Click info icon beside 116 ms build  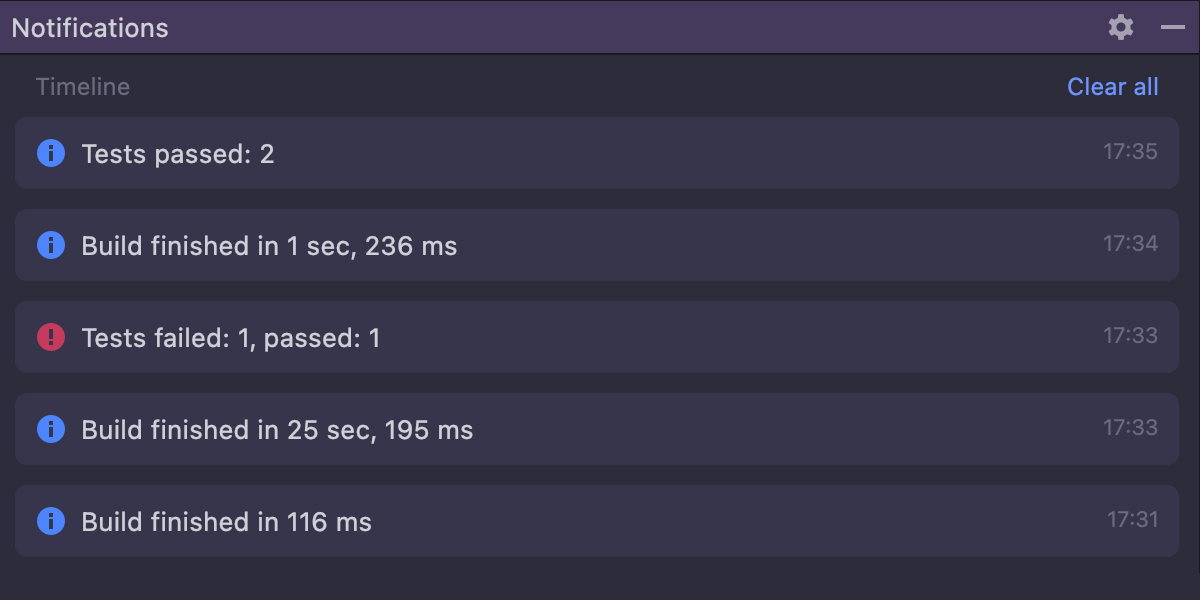pos(51,521)
